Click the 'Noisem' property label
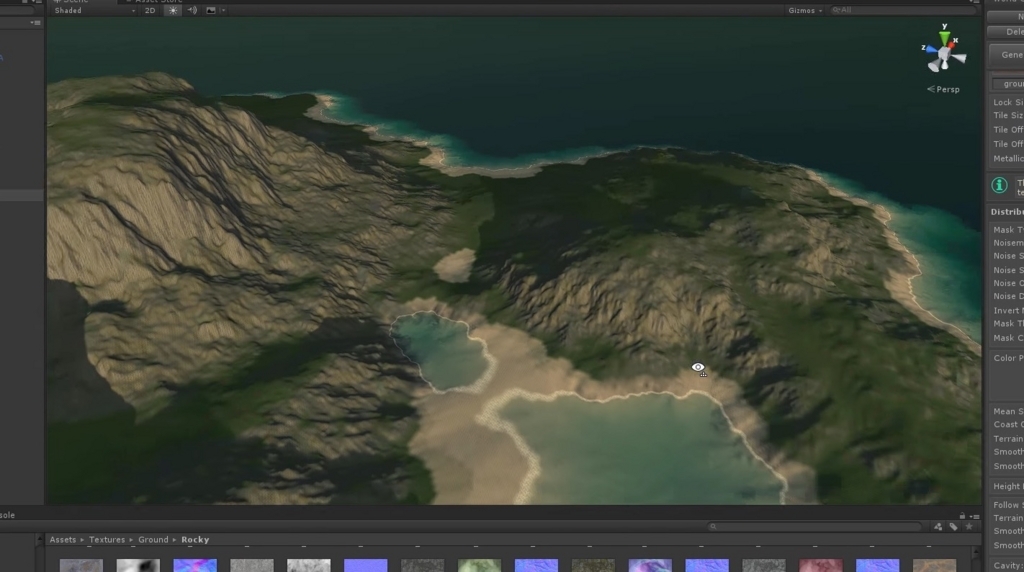 click(1008, 243)
